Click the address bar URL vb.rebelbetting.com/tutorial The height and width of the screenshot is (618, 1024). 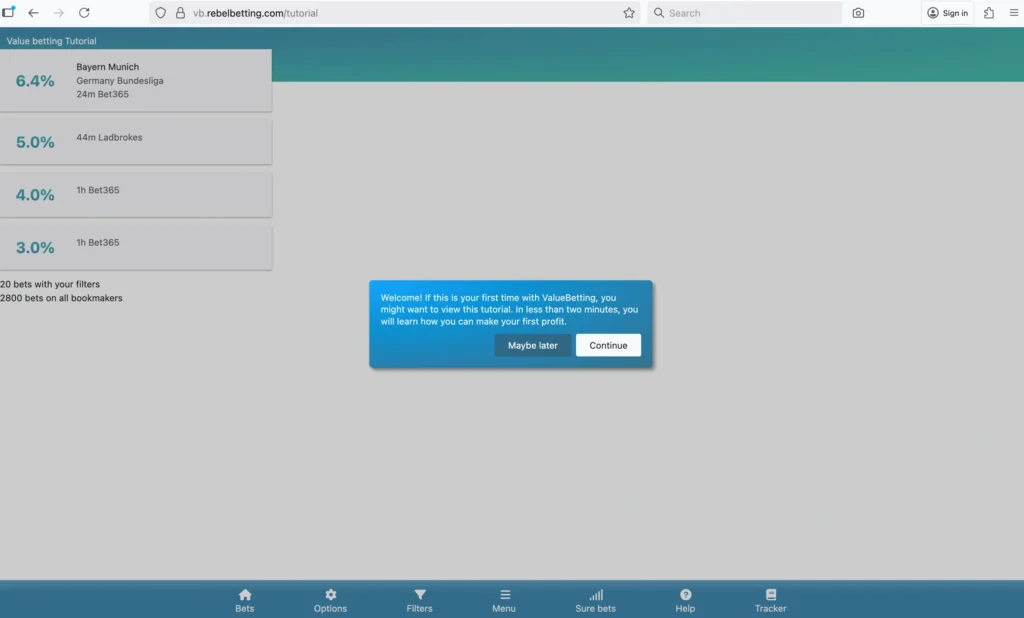tap(255, 13)
